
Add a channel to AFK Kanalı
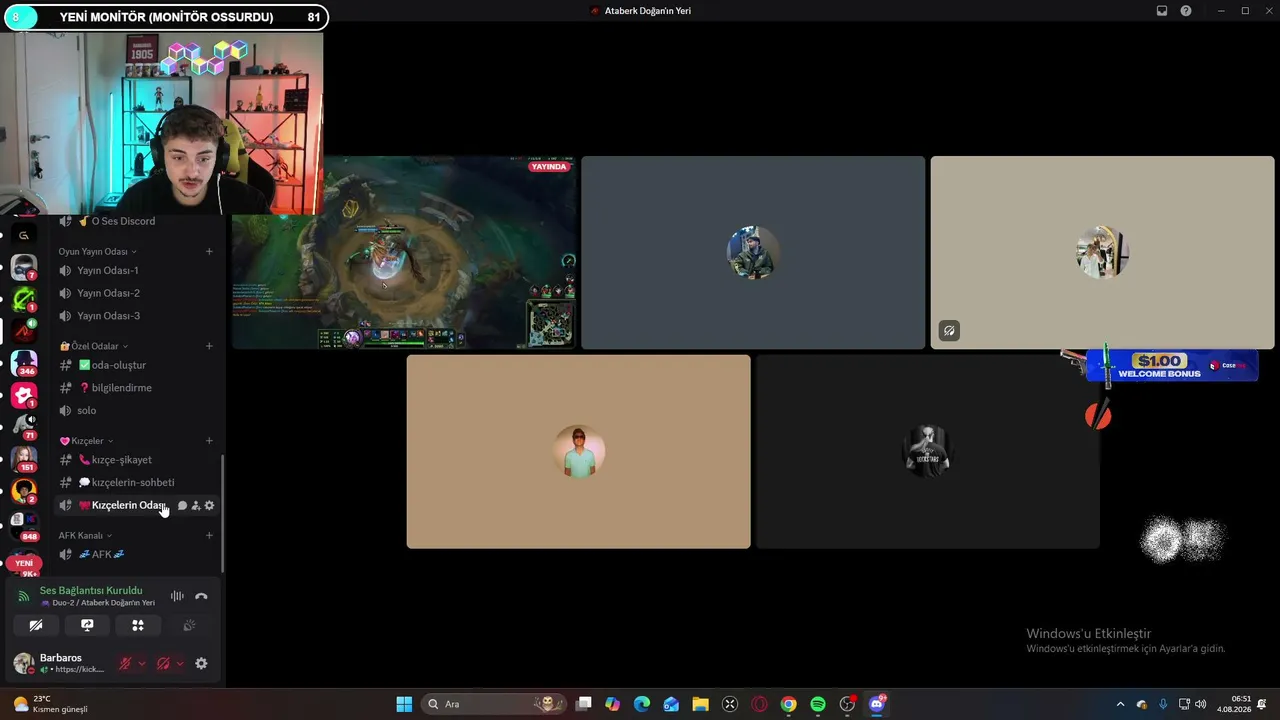click(x=209, y=536)
